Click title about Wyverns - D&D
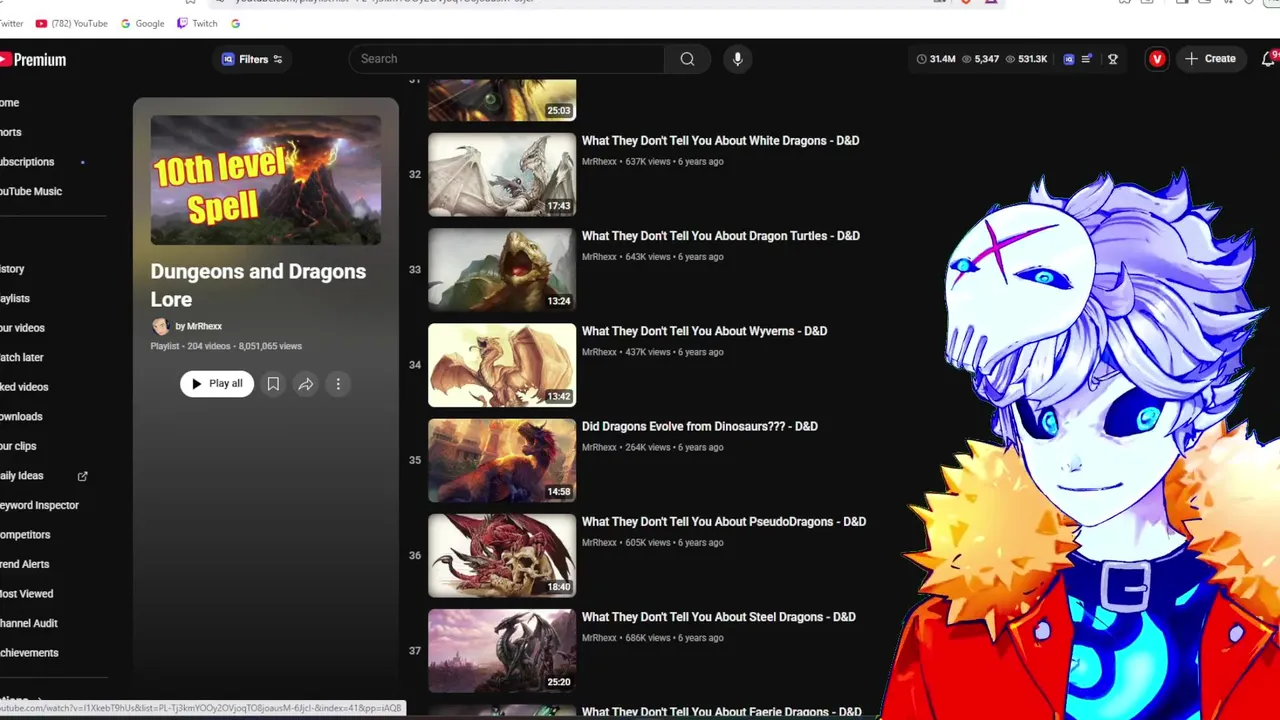1280x720 pixels. pos(704,331)
